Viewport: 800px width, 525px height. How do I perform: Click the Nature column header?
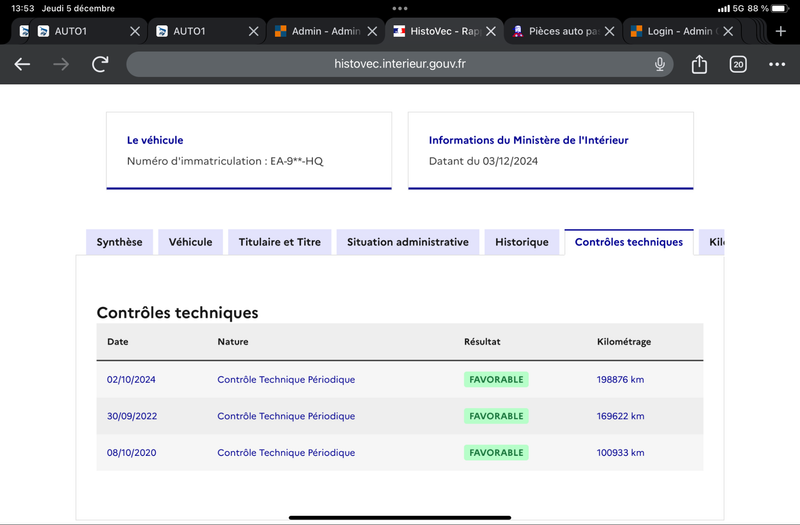[233, 342]
